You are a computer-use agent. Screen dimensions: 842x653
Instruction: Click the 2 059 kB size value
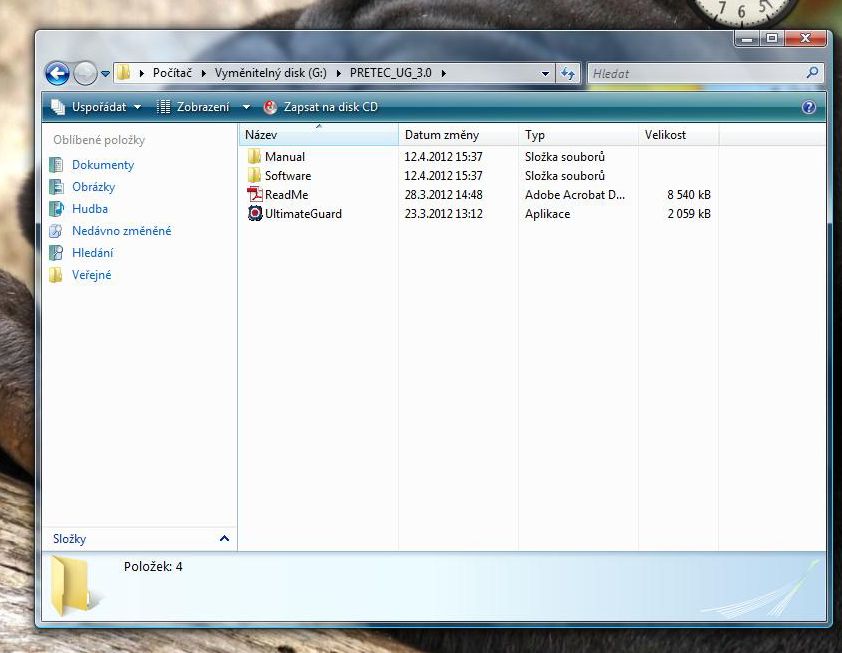point(689,214)
